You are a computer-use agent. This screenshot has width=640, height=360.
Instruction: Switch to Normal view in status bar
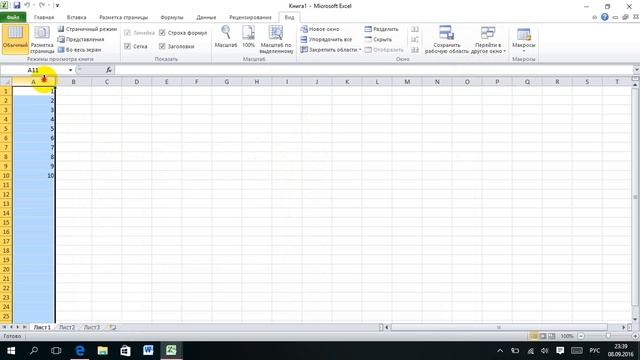[533, 336]
